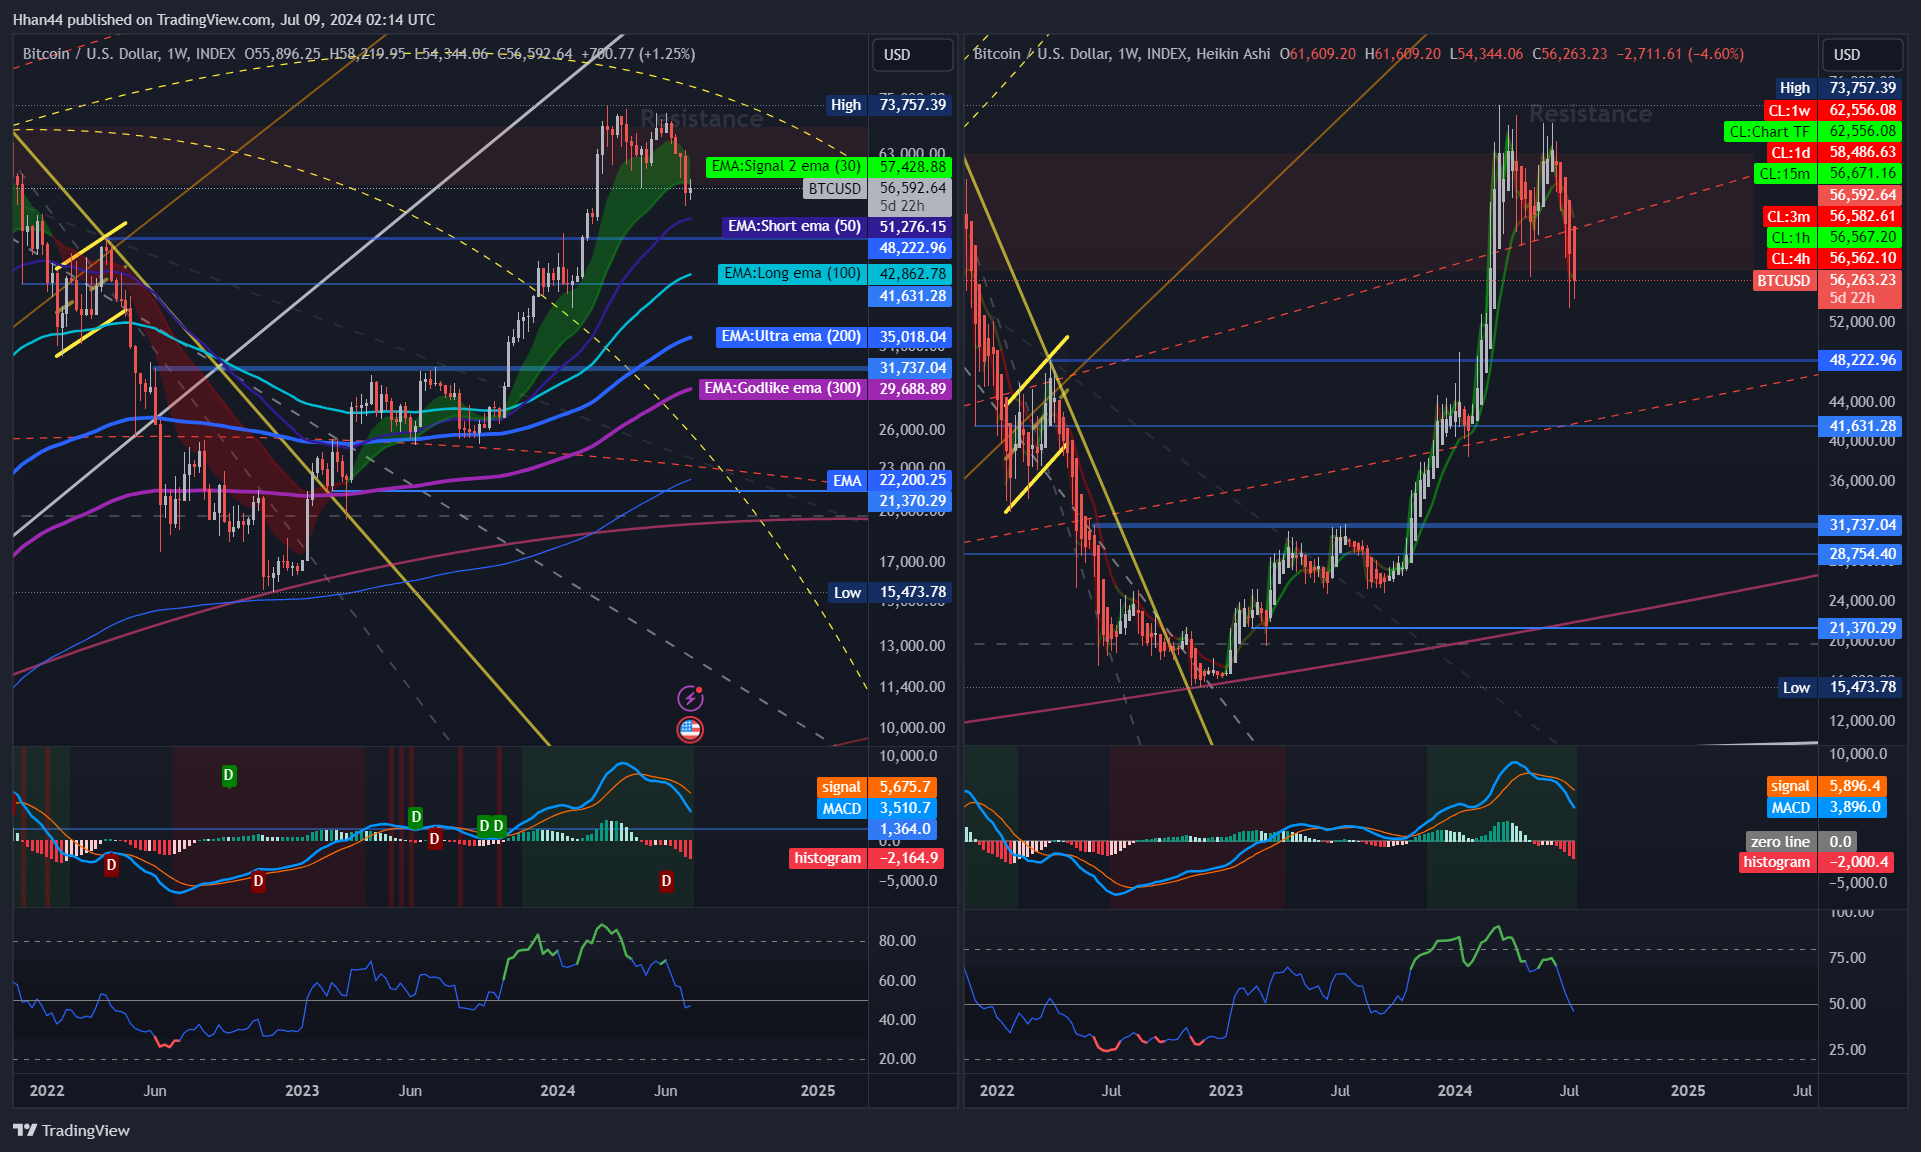Click the red D marker near histogram label
1921x1152 pixels.
666,881
